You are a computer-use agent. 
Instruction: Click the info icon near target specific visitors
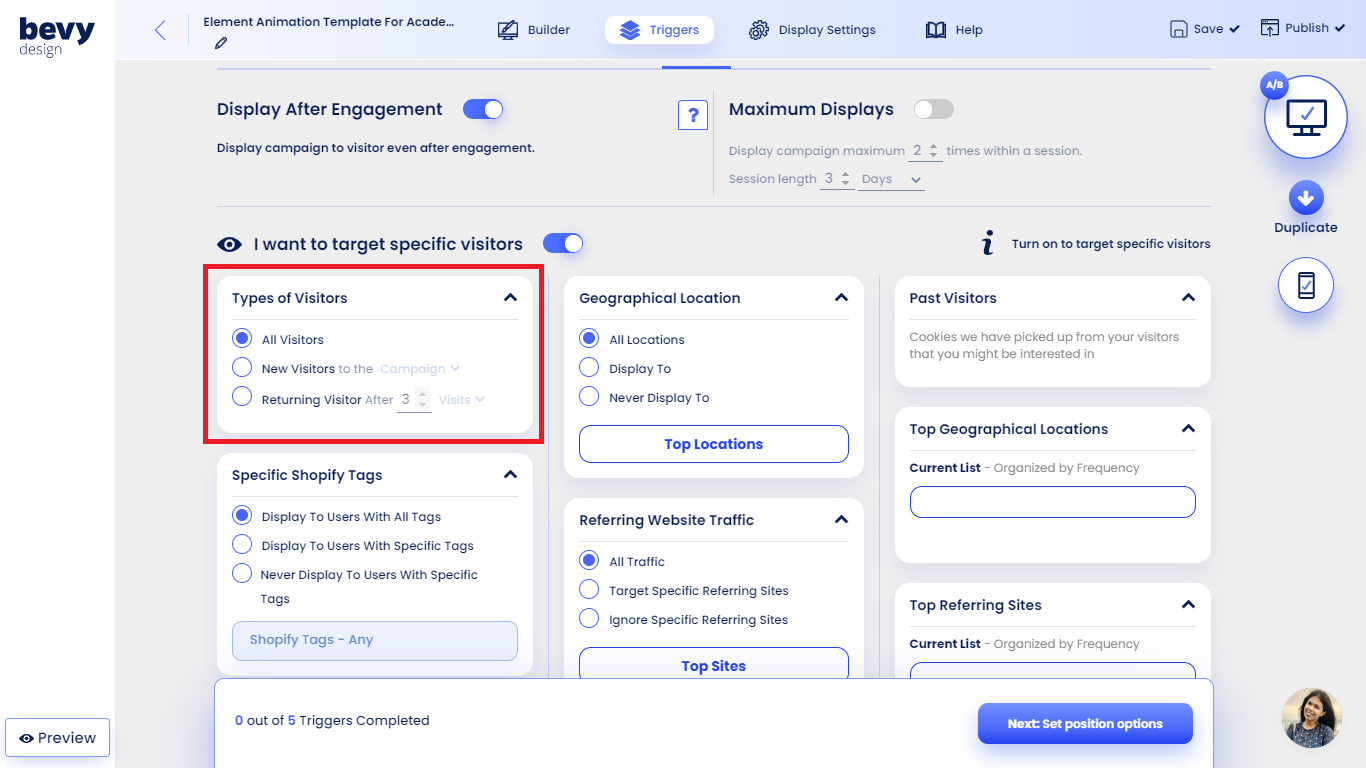click(986, 242)
